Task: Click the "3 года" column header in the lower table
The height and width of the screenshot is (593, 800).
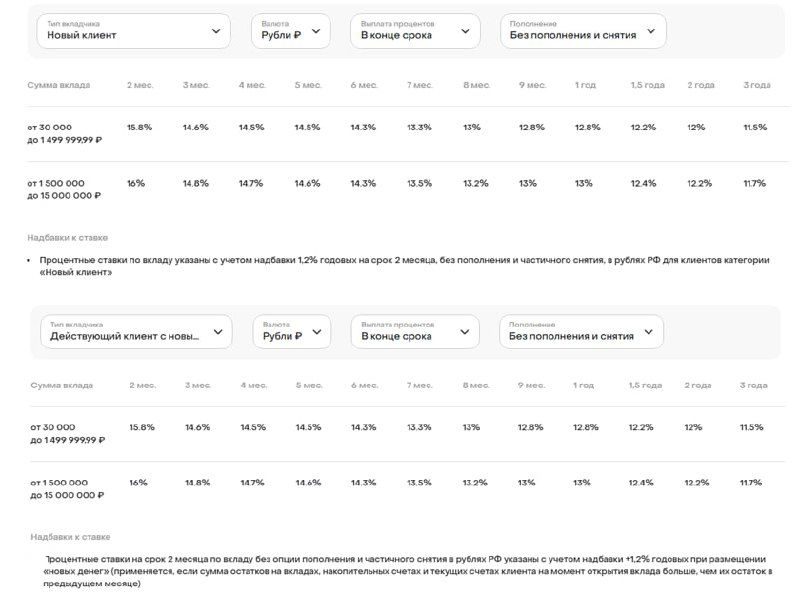Action: coord(753,385)
